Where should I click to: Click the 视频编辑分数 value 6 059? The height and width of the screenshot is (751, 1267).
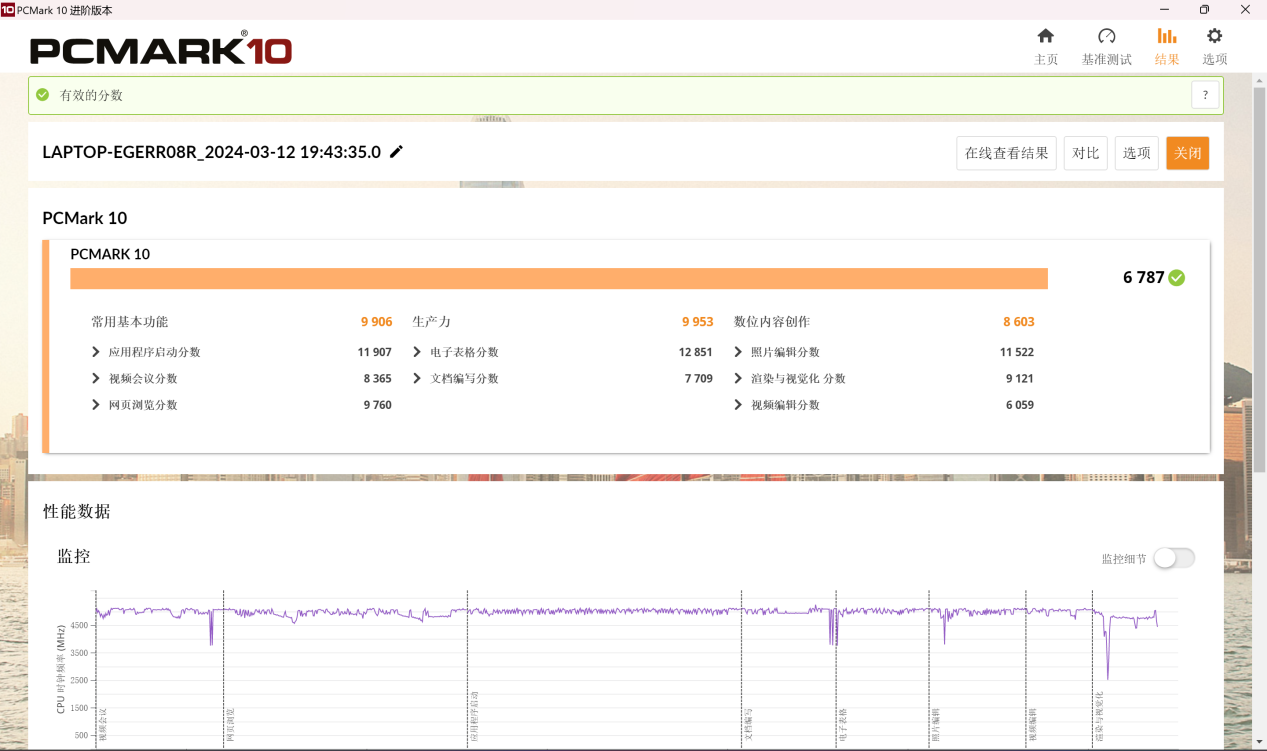(x=1020, y=405)
